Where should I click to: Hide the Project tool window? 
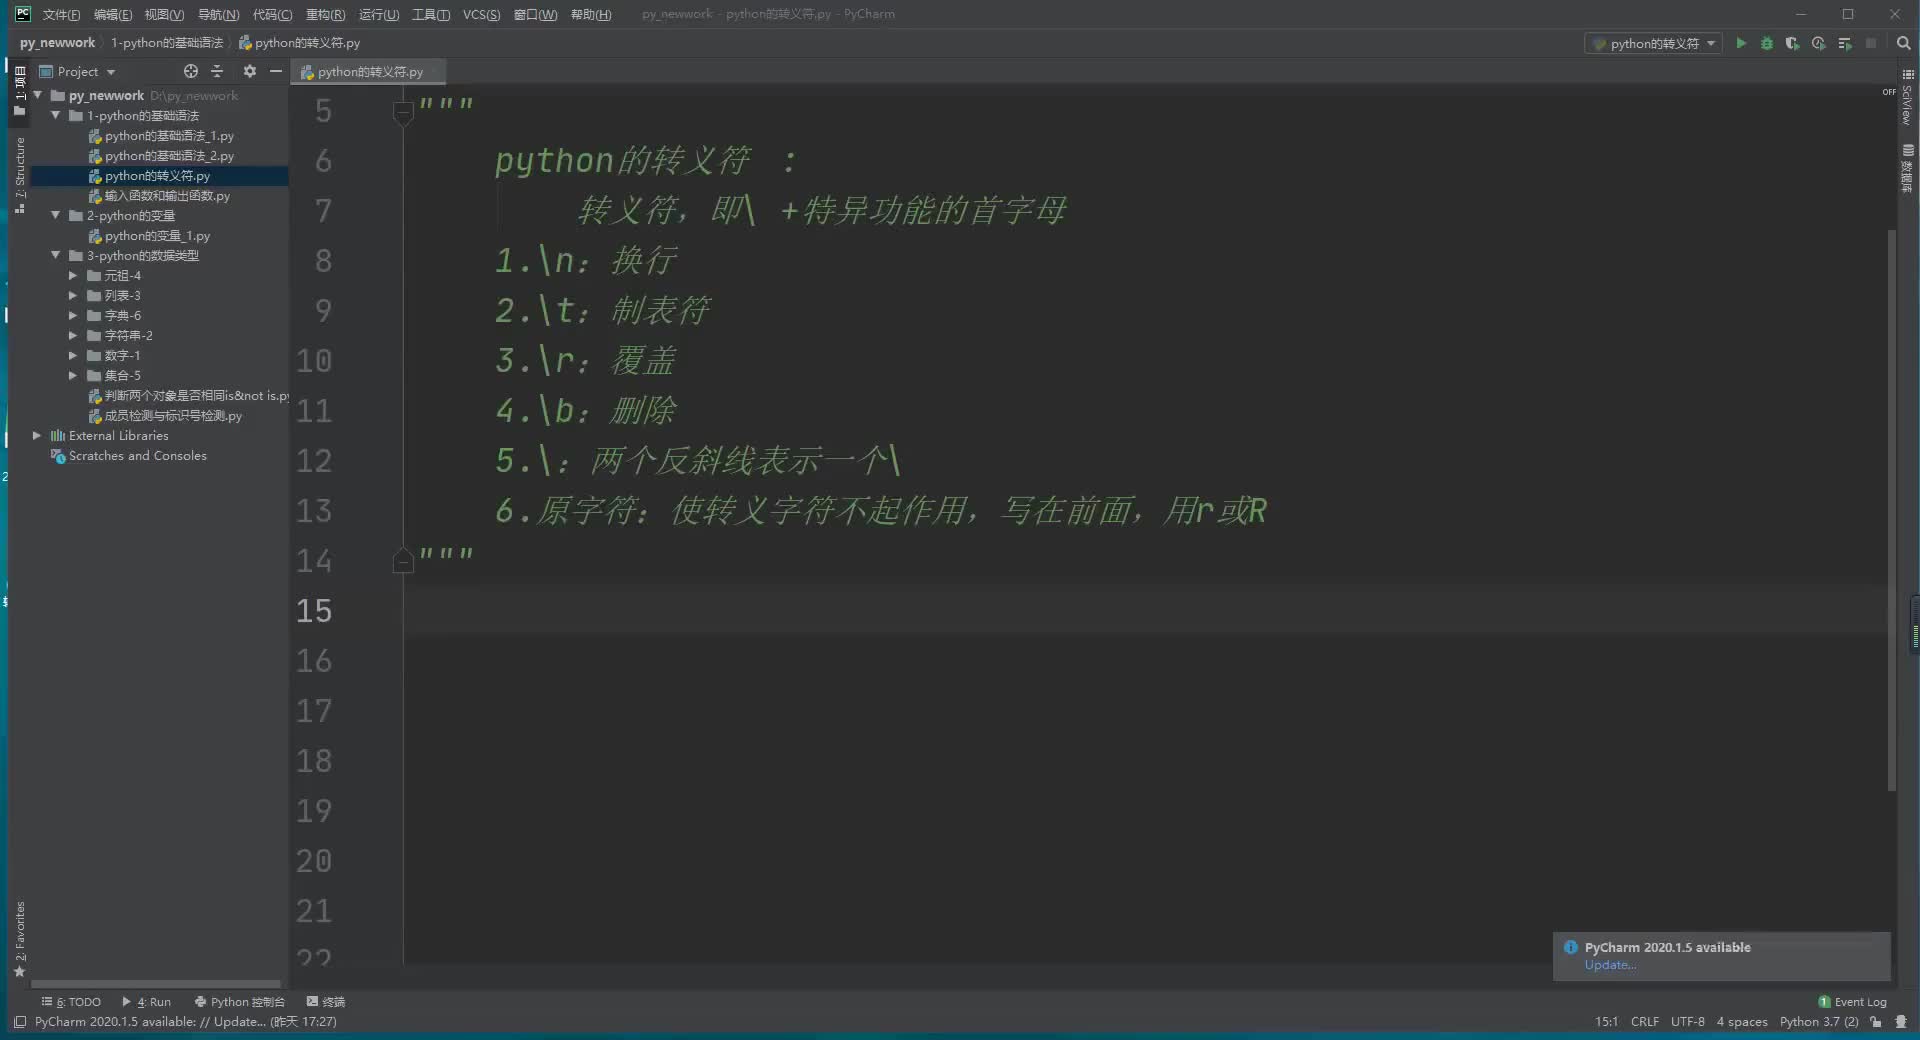(276, 71)
